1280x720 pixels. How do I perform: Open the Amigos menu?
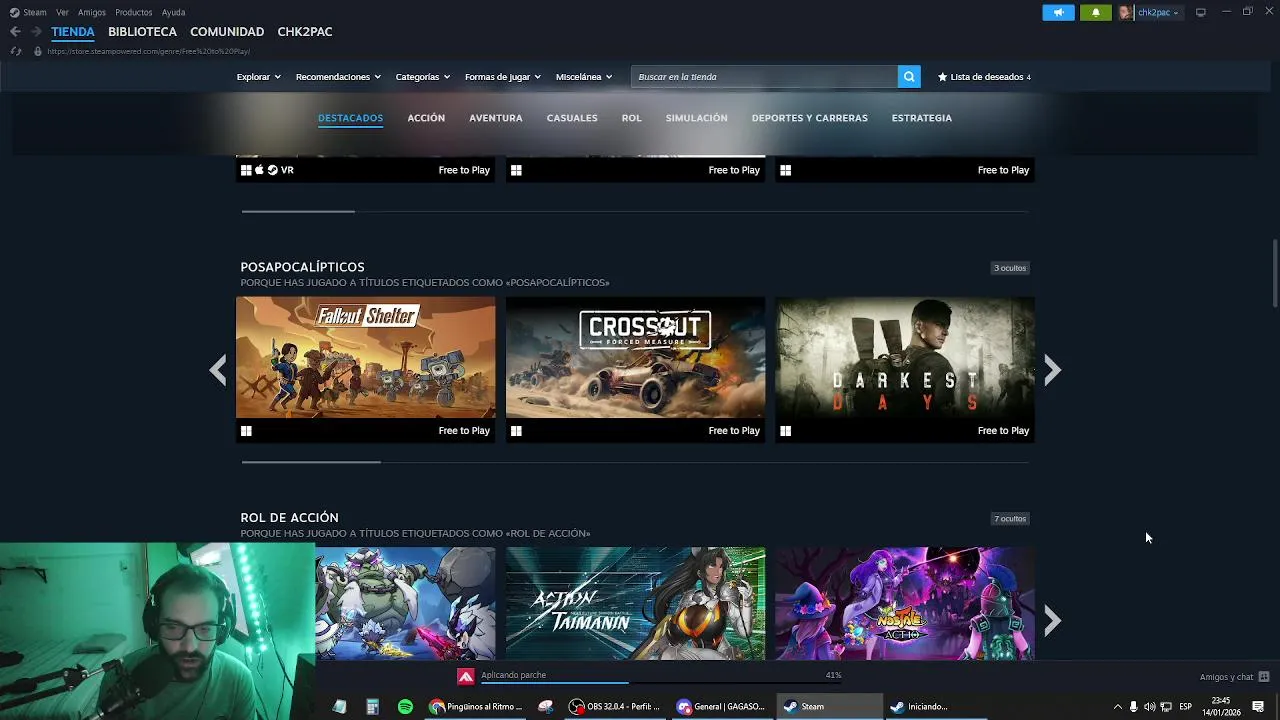(x=92, y=12)
